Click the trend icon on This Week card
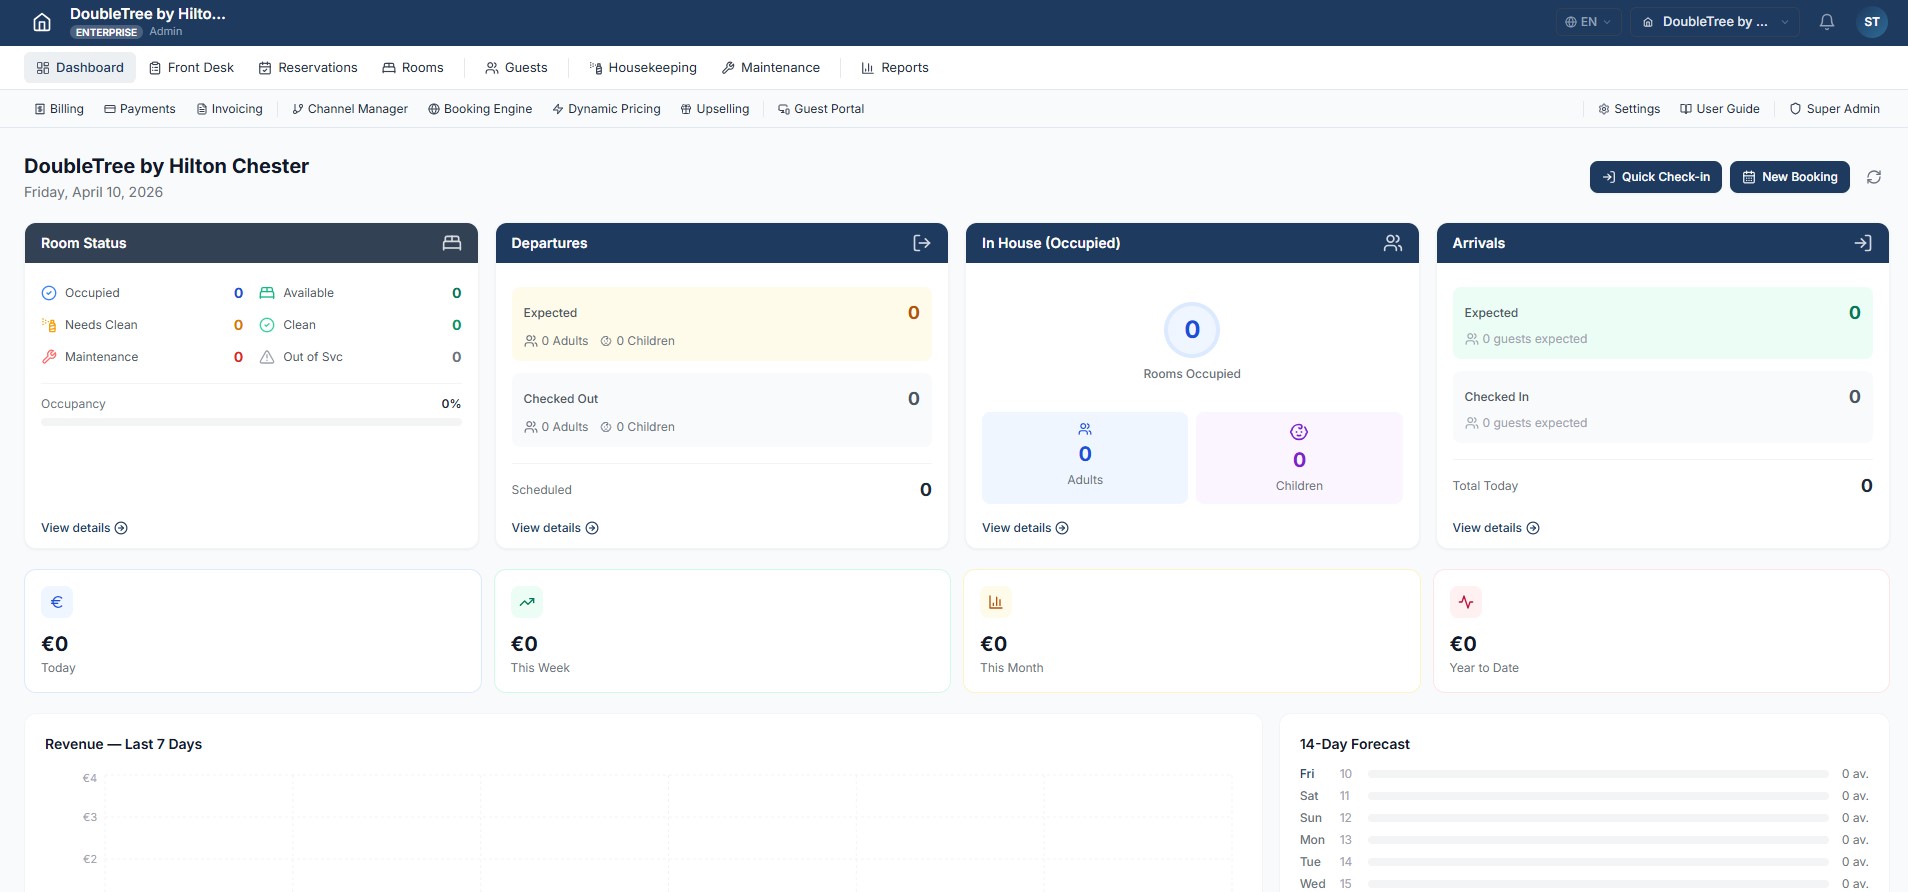This screenshot has width=1908, height=892. click(527, 602)
